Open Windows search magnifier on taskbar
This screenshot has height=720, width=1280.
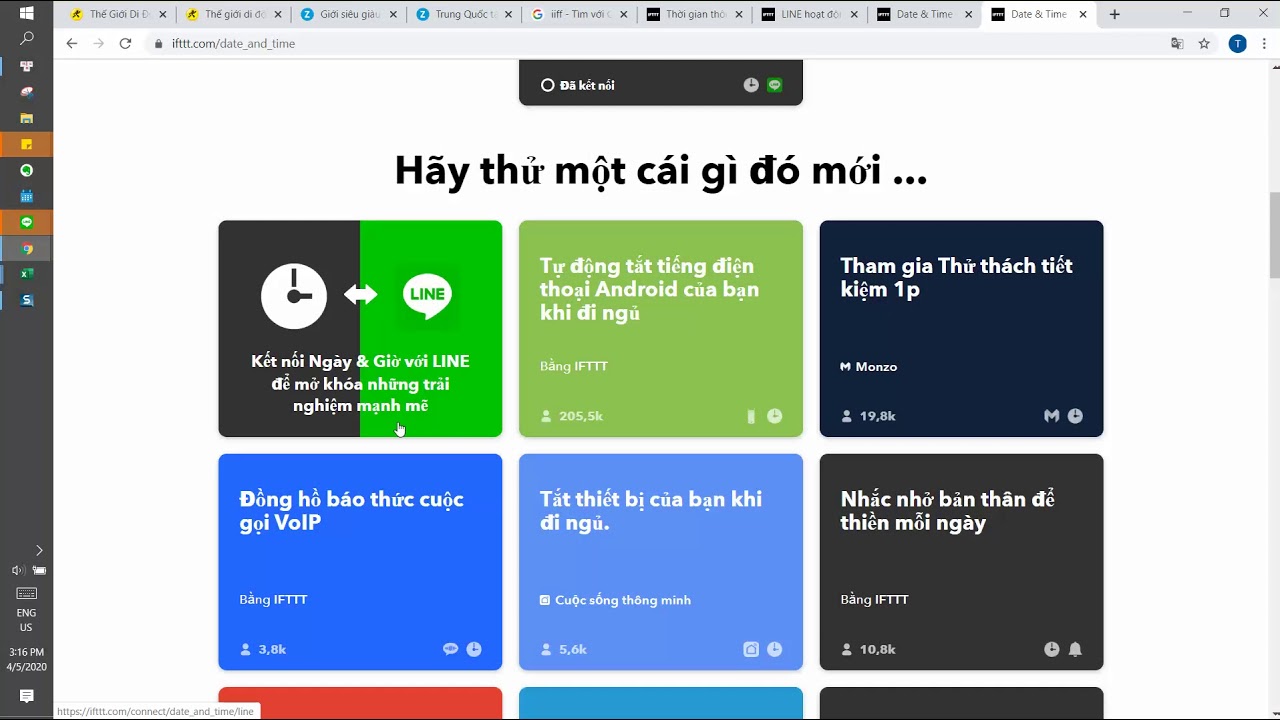[27, 39]
